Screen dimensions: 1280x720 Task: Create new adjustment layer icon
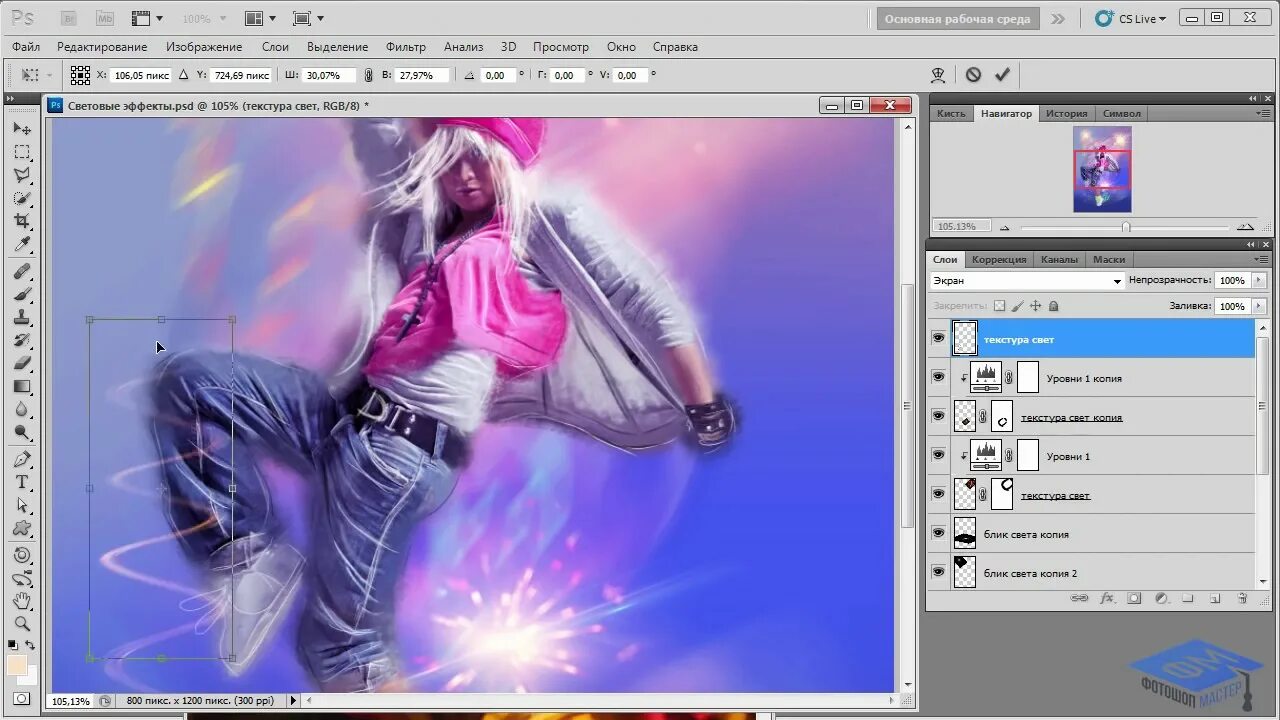coord(1161,598)
